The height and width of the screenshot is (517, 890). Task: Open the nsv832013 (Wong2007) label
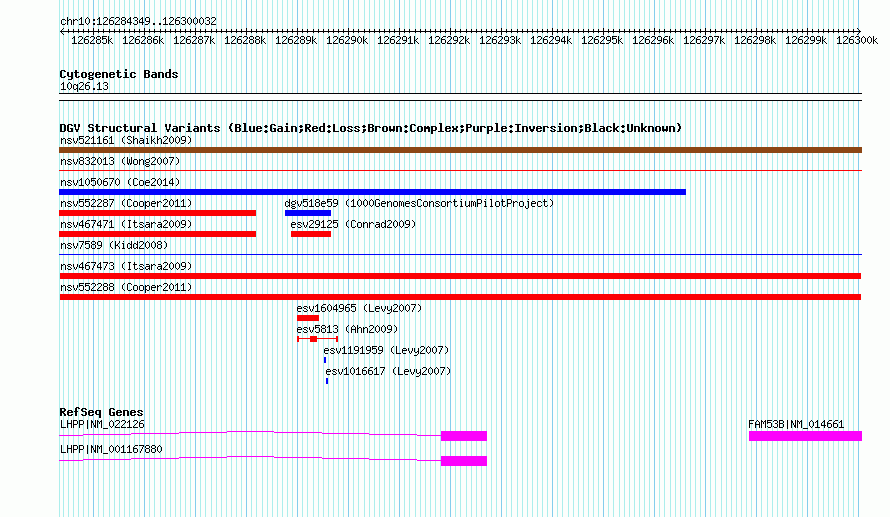pyautogui.click(x=120, y=161)
